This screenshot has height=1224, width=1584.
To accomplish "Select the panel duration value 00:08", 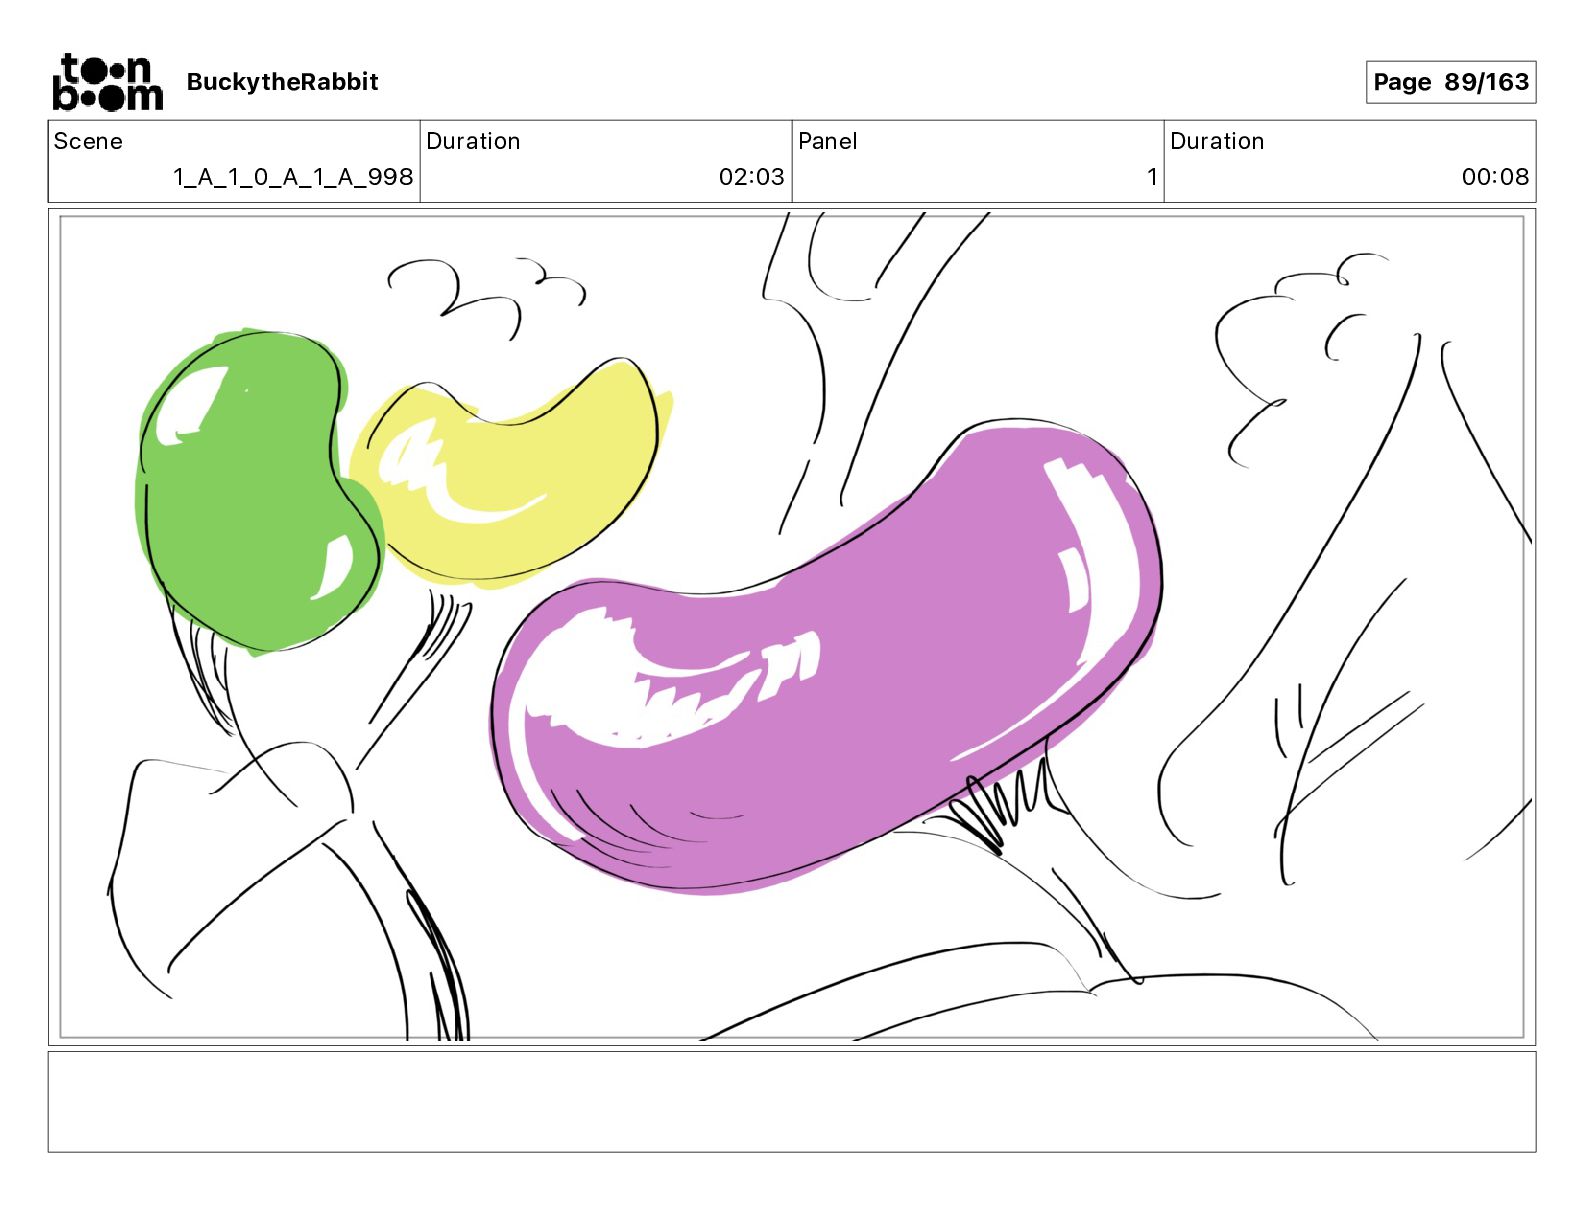I will [x=1495, y=177].
